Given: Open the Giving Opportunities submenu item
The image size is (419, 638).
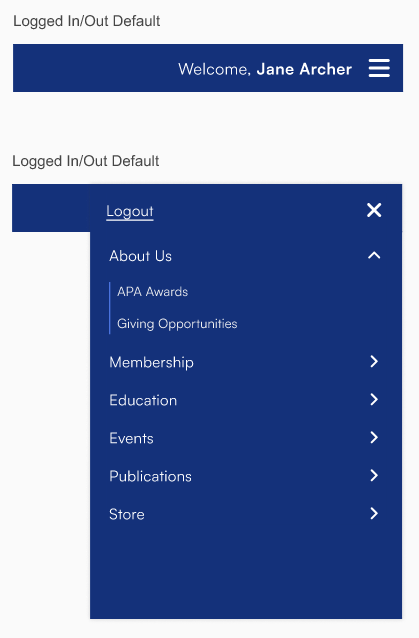Looking at the screenshot, I should [x=177, y=324].
